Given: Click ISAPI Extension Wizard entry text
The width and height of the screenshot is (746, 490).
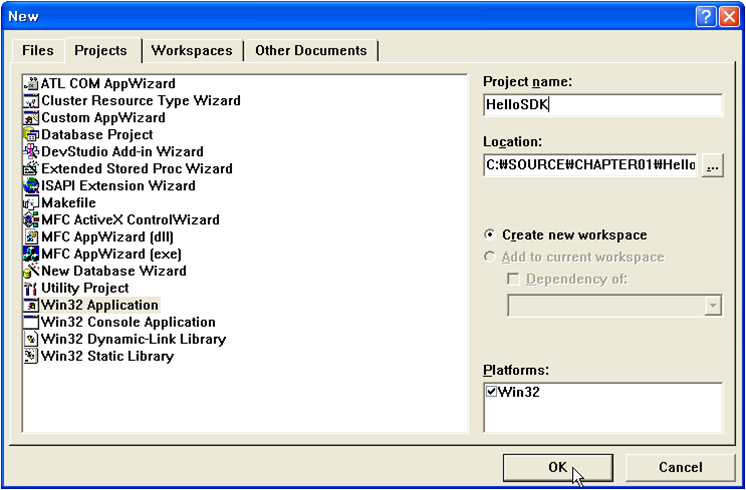Looking at the screenshot, I should pyautogui.click(x=118, y=186).
